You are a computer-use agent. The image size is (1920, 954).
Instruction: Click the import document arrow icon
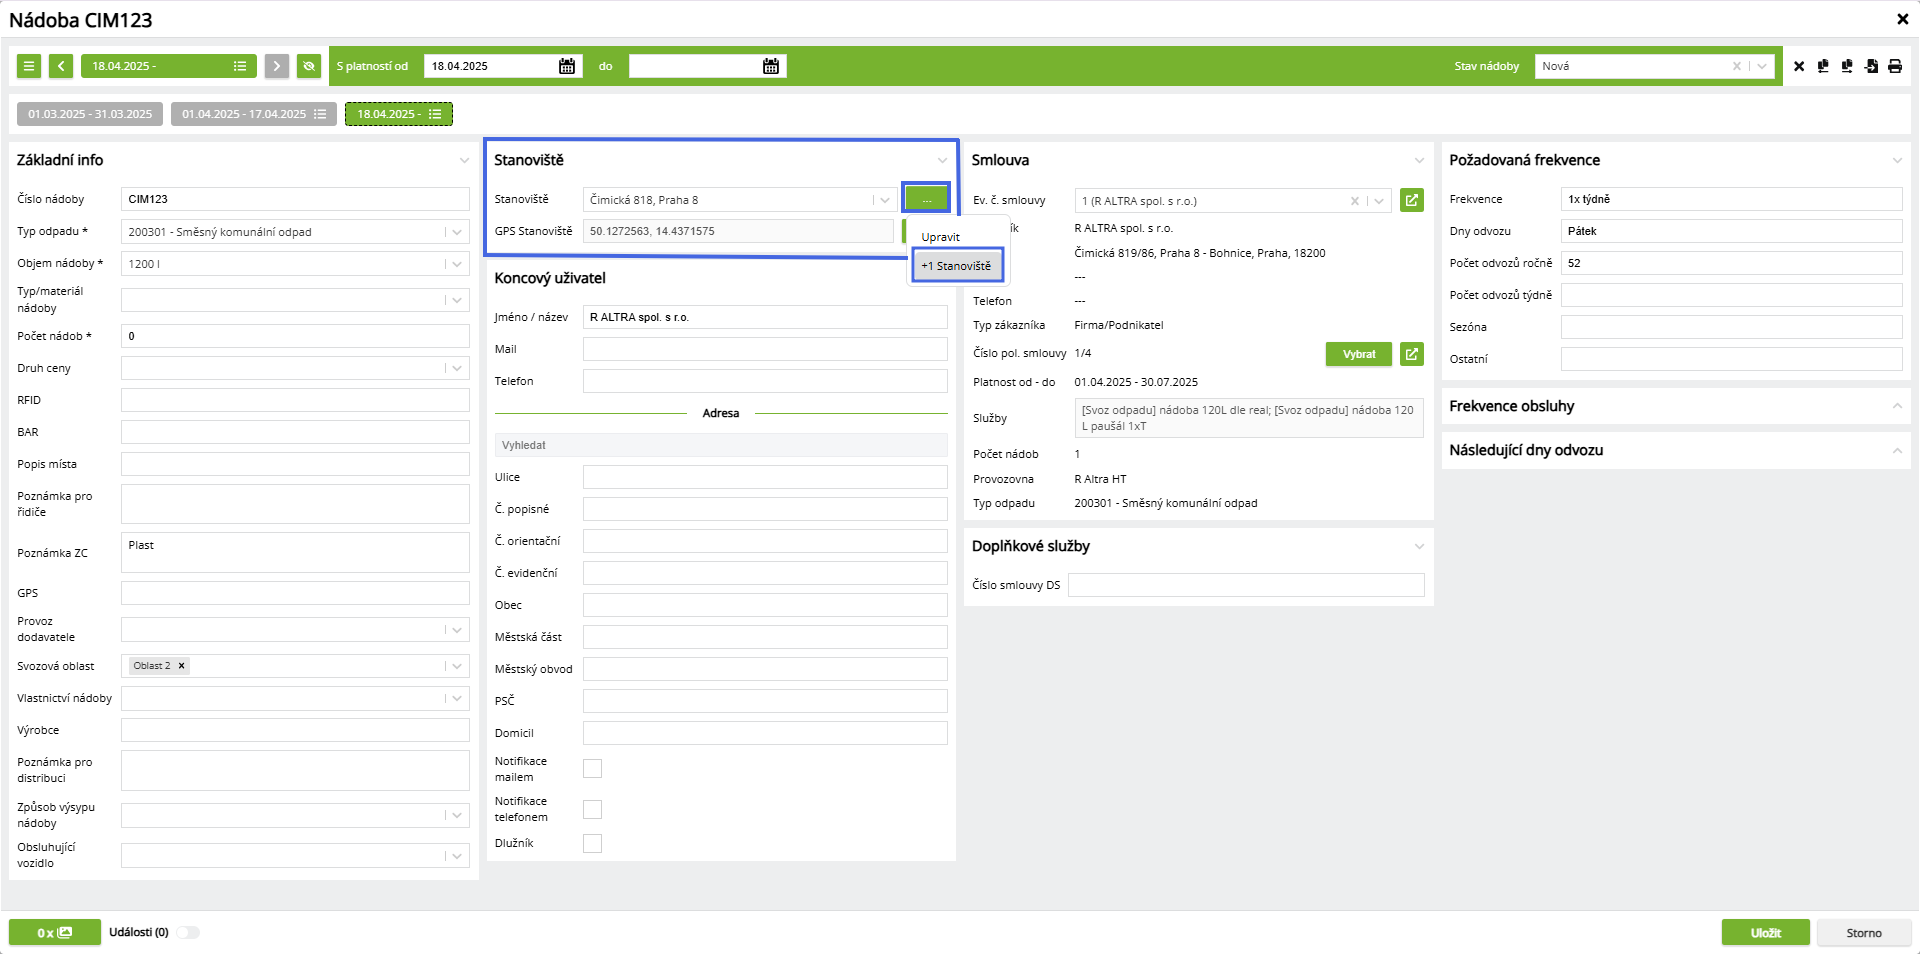click(1871, 66)
